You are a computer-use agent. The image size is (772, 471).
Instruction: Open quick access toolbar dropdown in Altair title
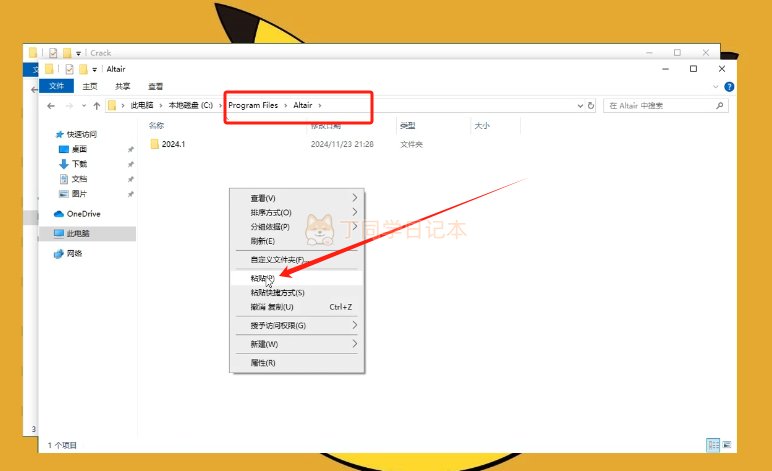(95, 69)
